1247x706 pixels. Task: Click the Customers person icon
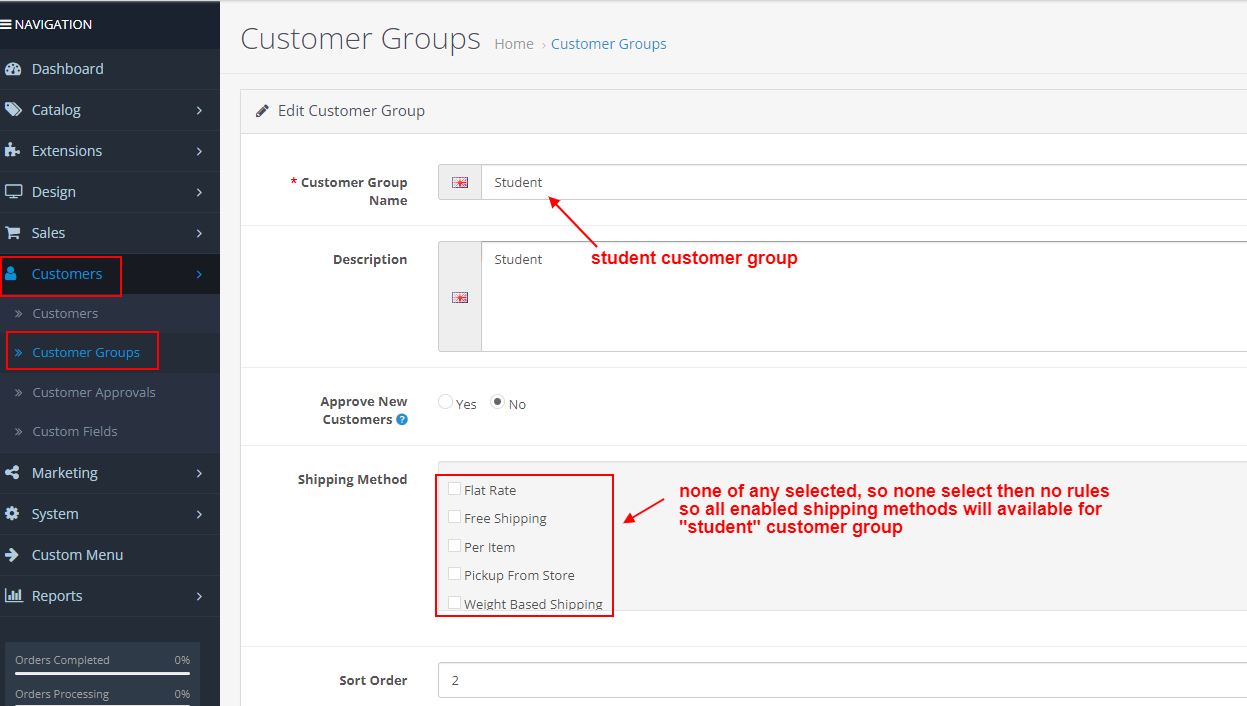coord(11,274)
